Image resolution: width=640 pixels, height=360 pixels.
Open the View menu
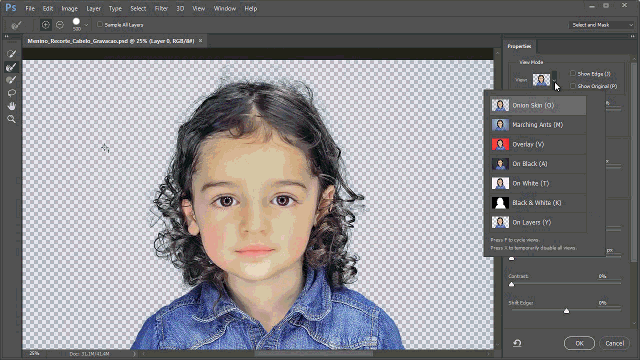click(x=199, y=8)
